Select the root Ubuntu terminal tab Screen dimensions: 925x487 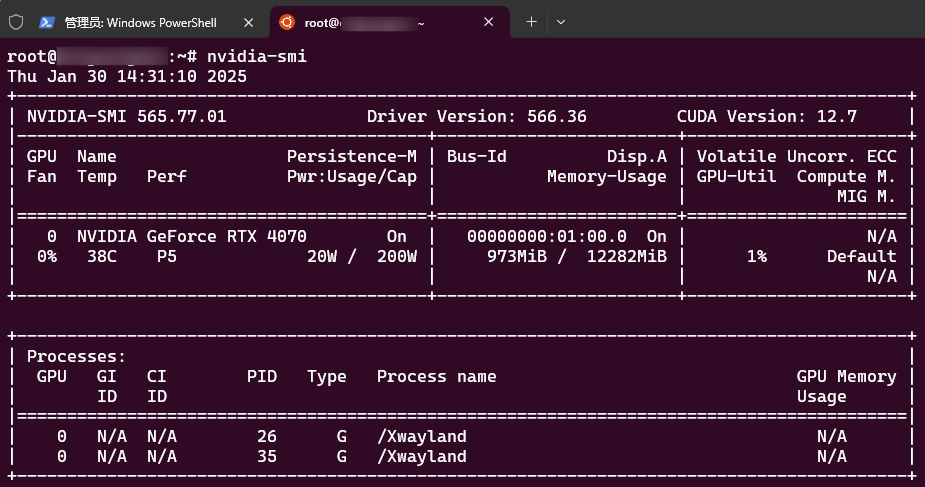[x=380, y=22]
